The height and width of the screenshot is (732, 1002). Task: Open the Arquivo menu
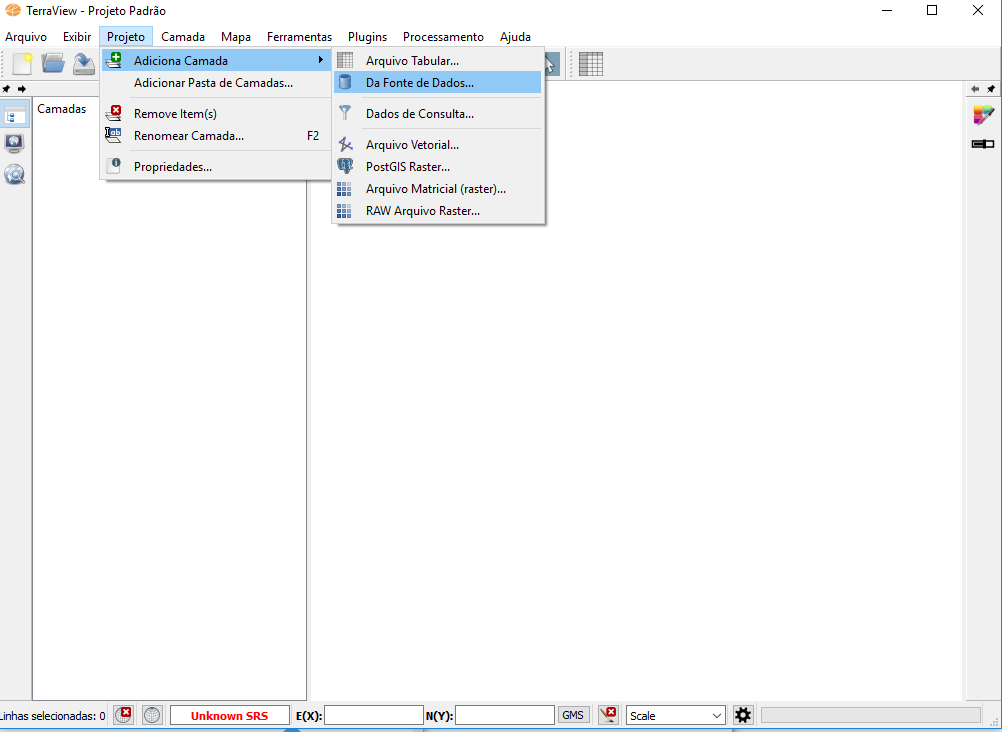pos(26,37)
